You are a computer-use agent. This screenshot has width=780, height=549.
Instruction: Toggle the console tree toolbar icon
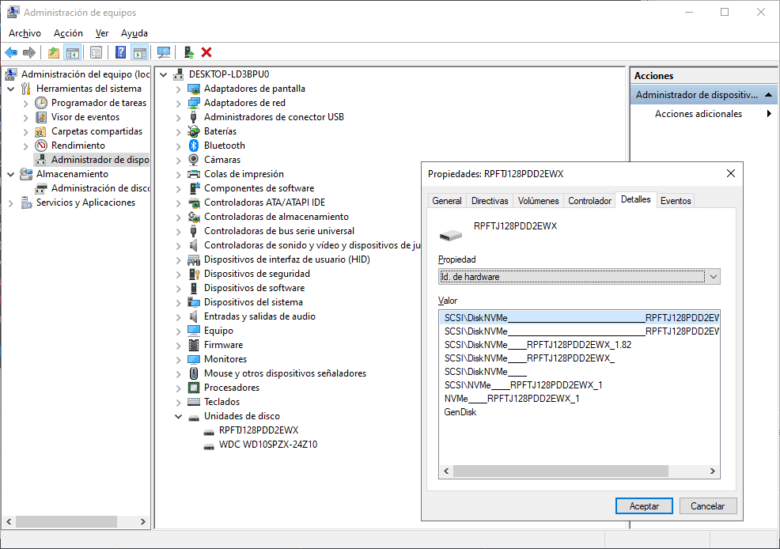pyautogui.click(x=73, y=52)
